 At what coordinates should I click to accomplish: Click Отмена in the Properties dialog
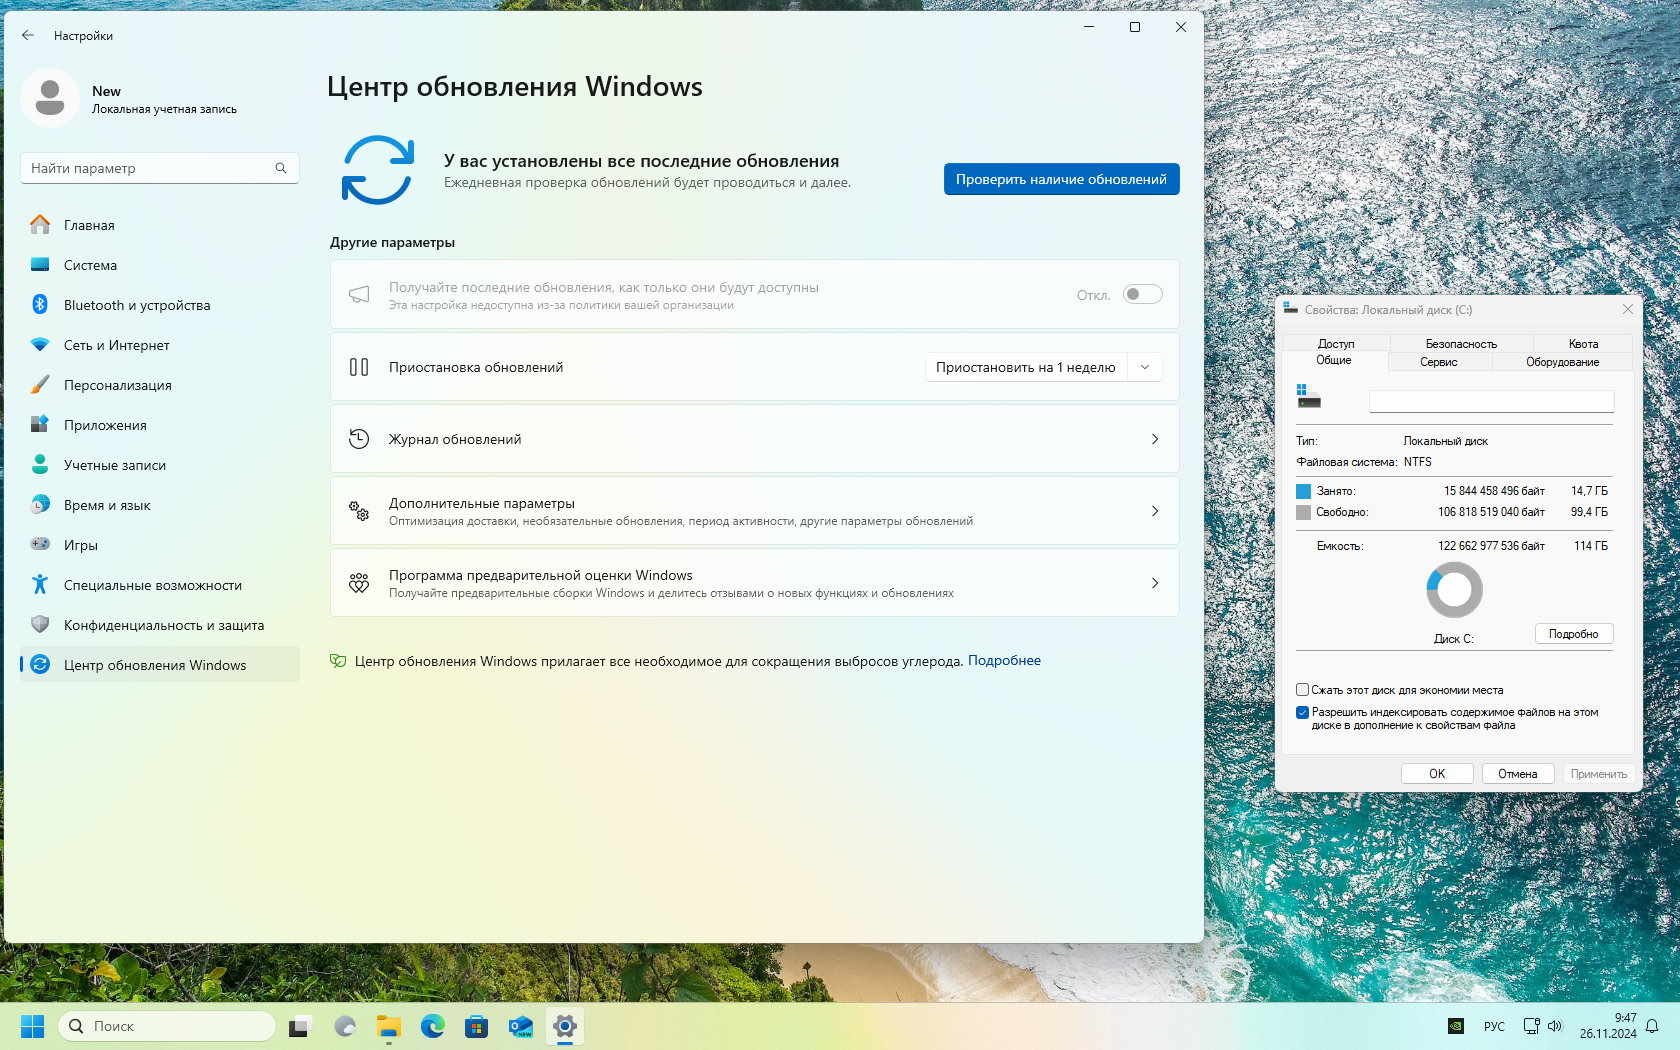(1517, 773)
